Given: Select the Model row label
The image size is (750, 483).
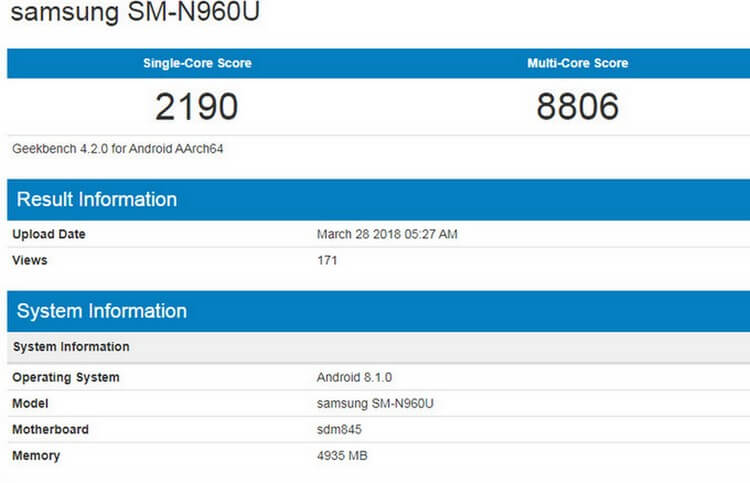Looking at the screenshot, I should tap(30, 403).
